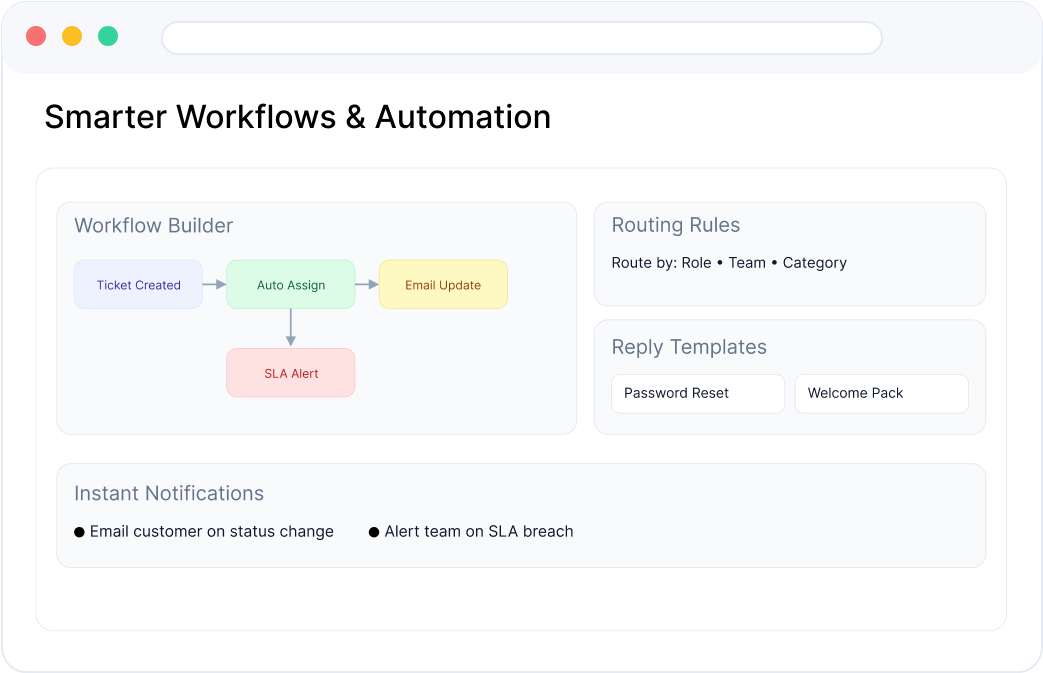Viewport: 1043px width, 673px height.
Task: Click the Reply Templates heading
Action: [x=689, y=347]
